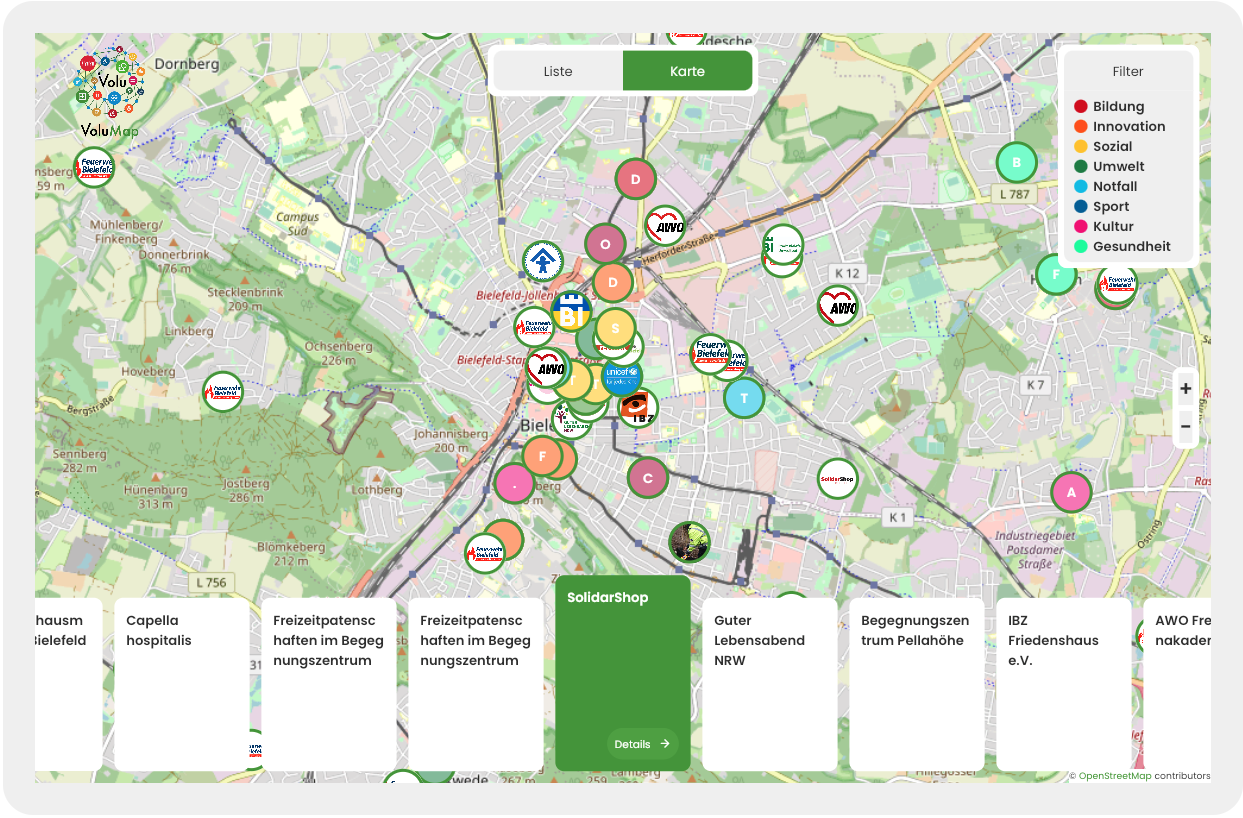Click the light blue T marker
The image size is (1243, 818).
click(743, 398)
